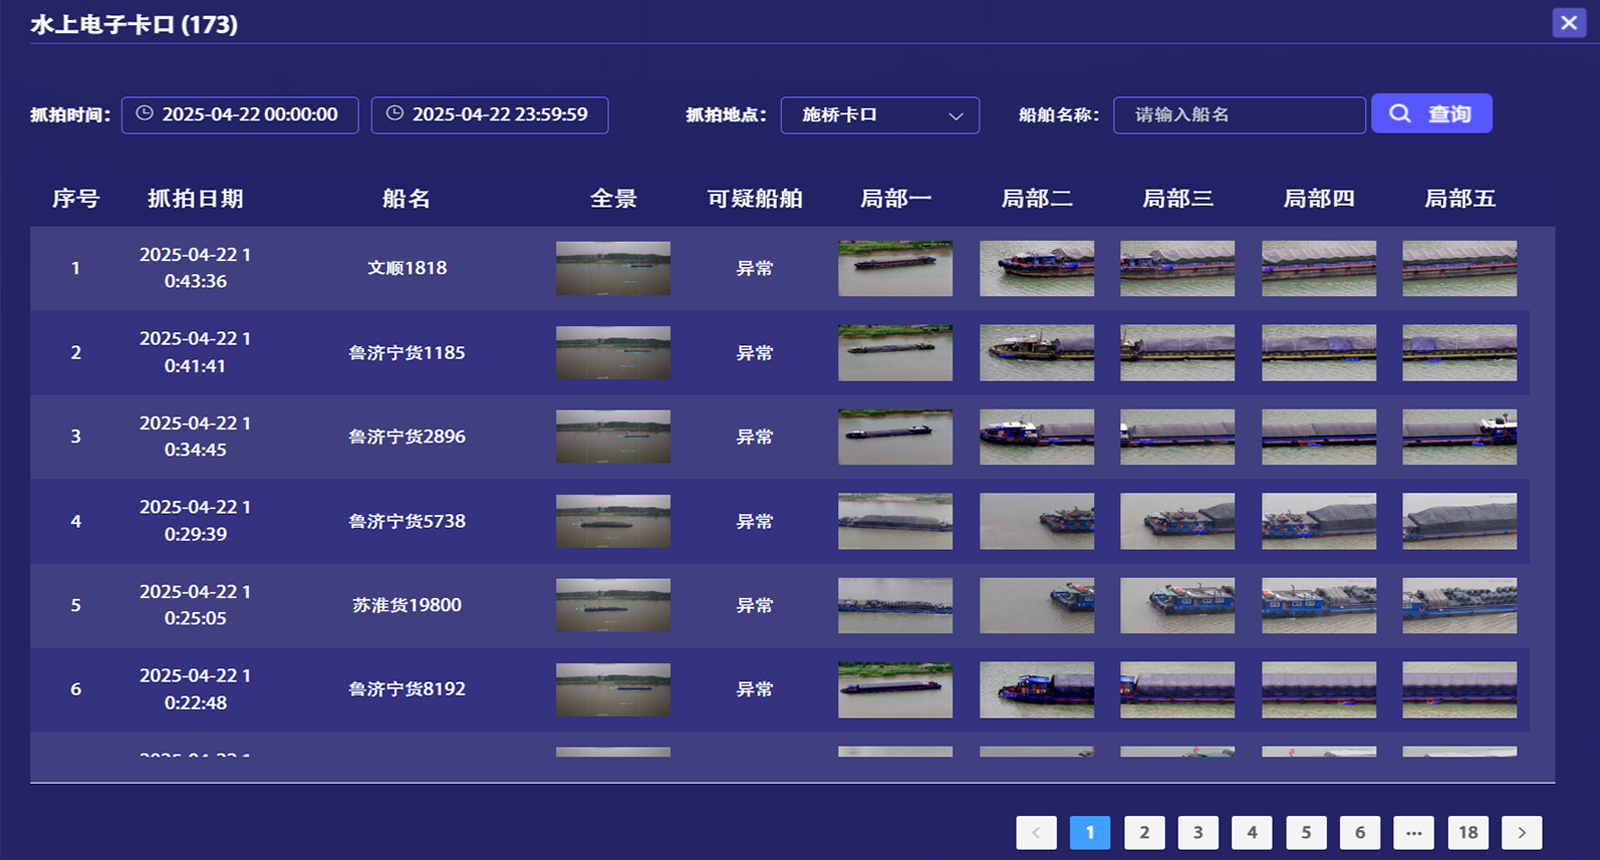Open 局部三 thumbnail for 鲁济宁货5738
This screenshot has width=1600, height=860.
[x=1177, y=521]
